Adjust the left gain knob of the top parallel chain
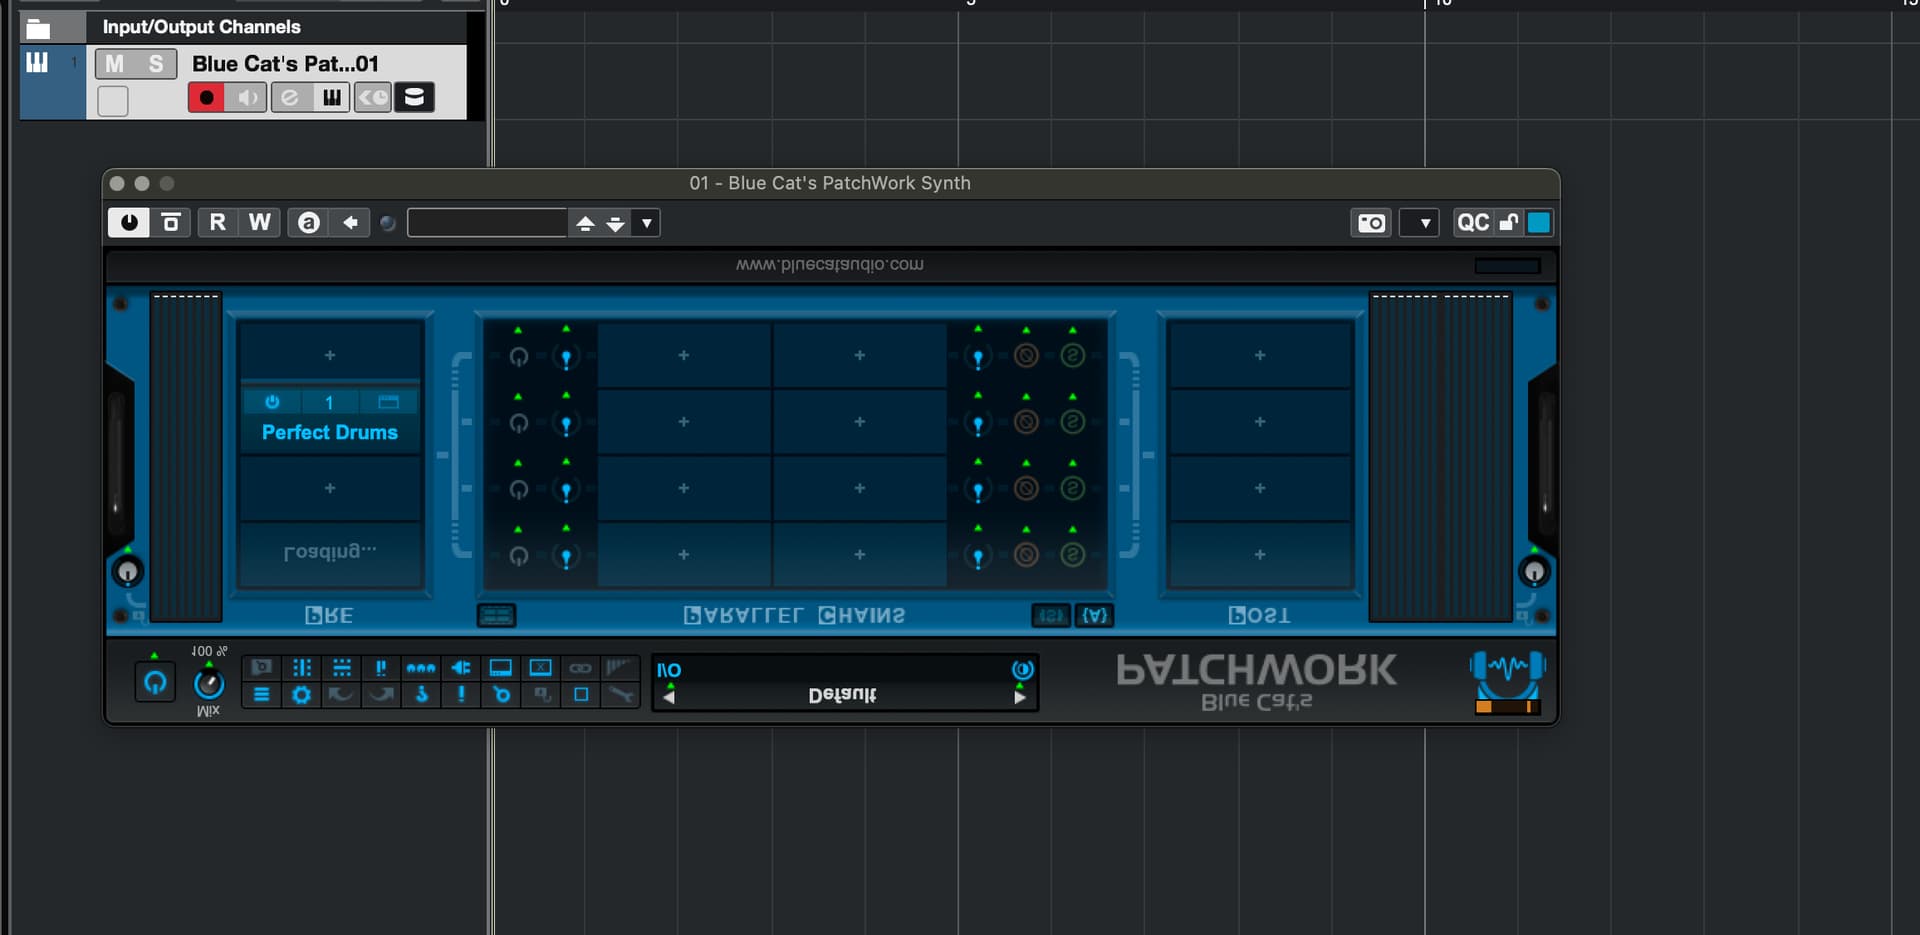 click(566, 356)
